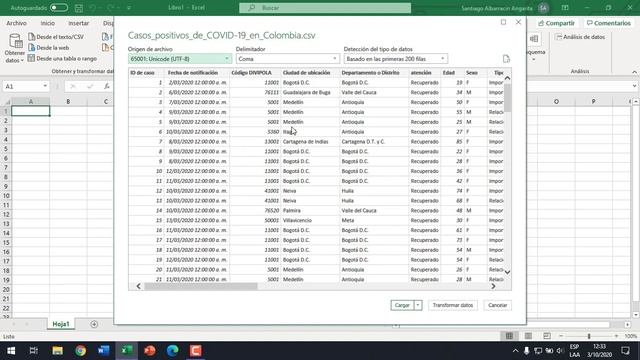Click Análisis de datos in ribbon

[x=580, y=37]
